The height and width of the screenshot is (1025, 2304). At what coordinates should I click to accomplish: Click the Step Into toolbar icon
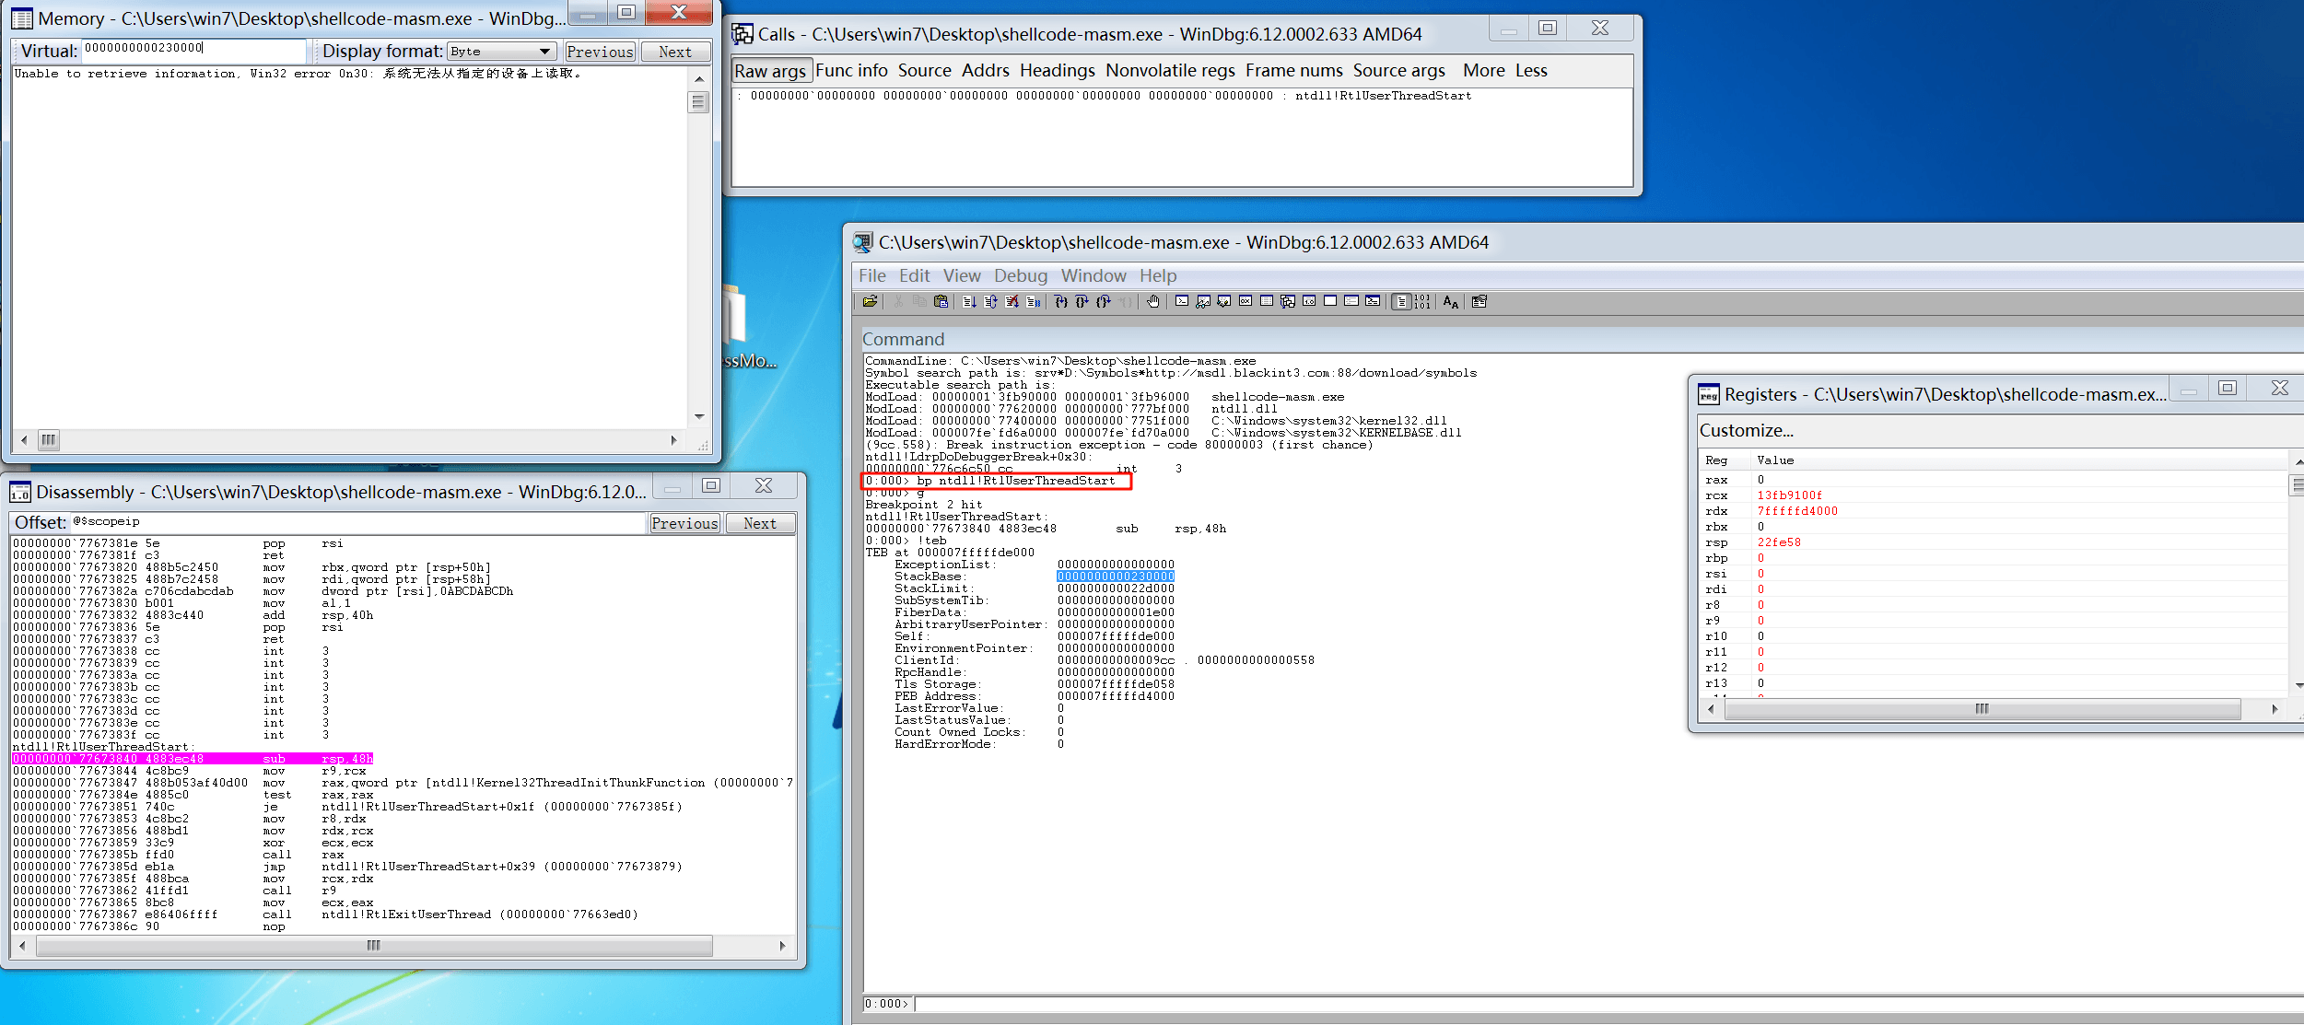[1061, 302]
